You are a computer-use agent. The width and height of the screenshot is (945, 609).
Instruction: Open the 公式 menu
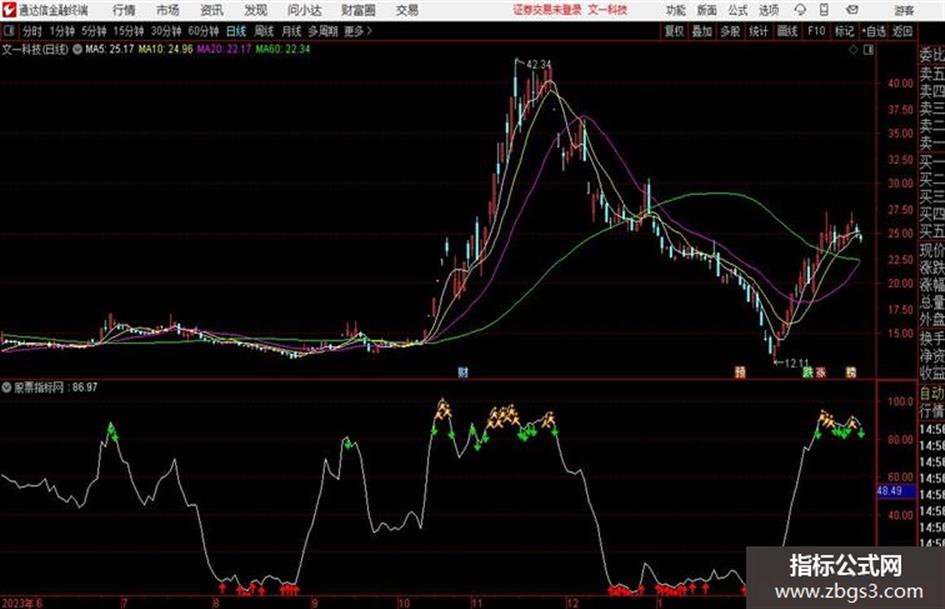pyautogui.click(x=737, y=10)
